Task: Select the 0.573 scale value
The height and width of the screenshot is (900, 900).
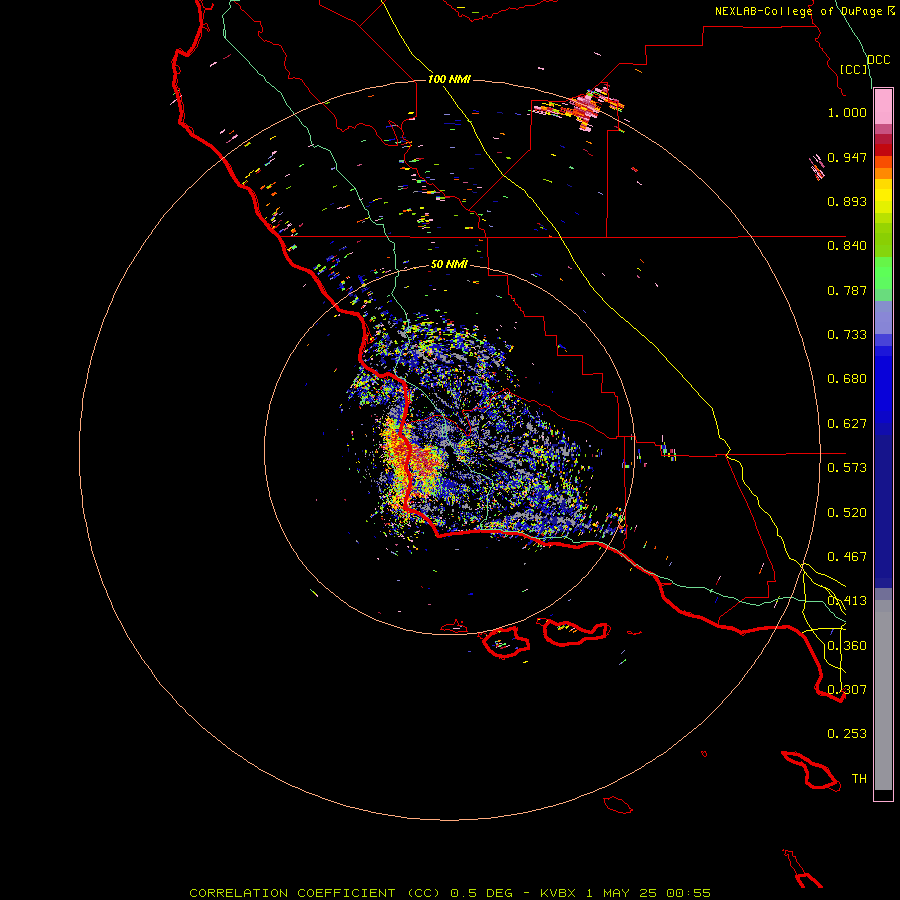Action: pos(847,468)
